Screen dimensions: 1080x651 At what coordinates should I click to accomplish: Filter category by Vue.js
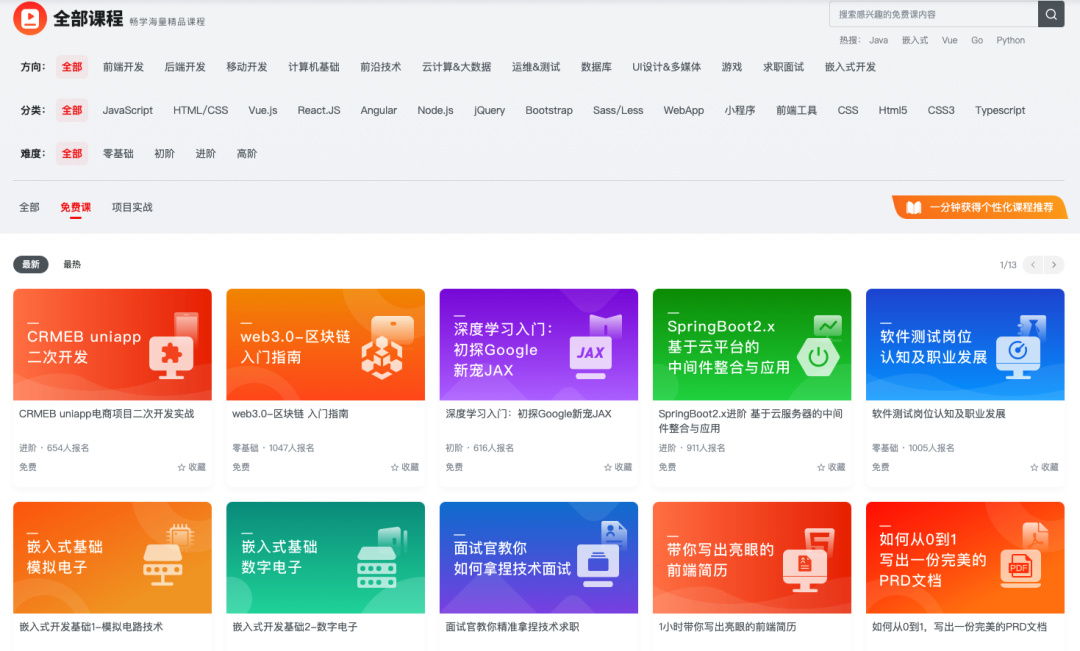point(263,110)
